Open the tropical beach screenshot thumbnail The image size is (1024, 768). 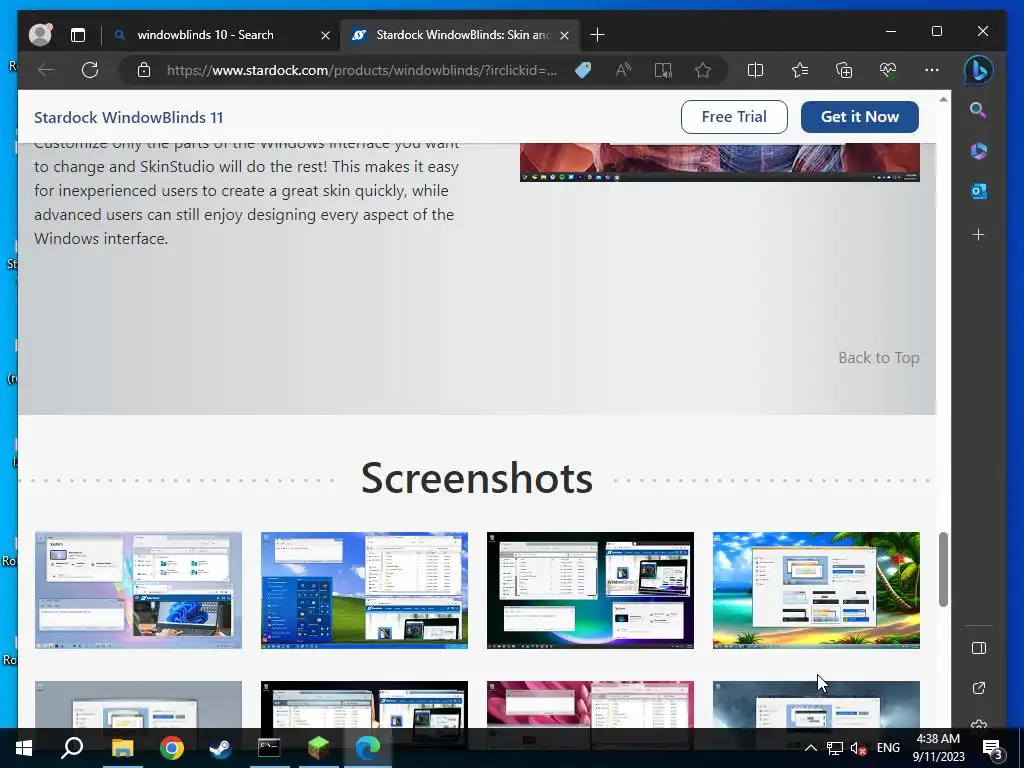point(816,590)
